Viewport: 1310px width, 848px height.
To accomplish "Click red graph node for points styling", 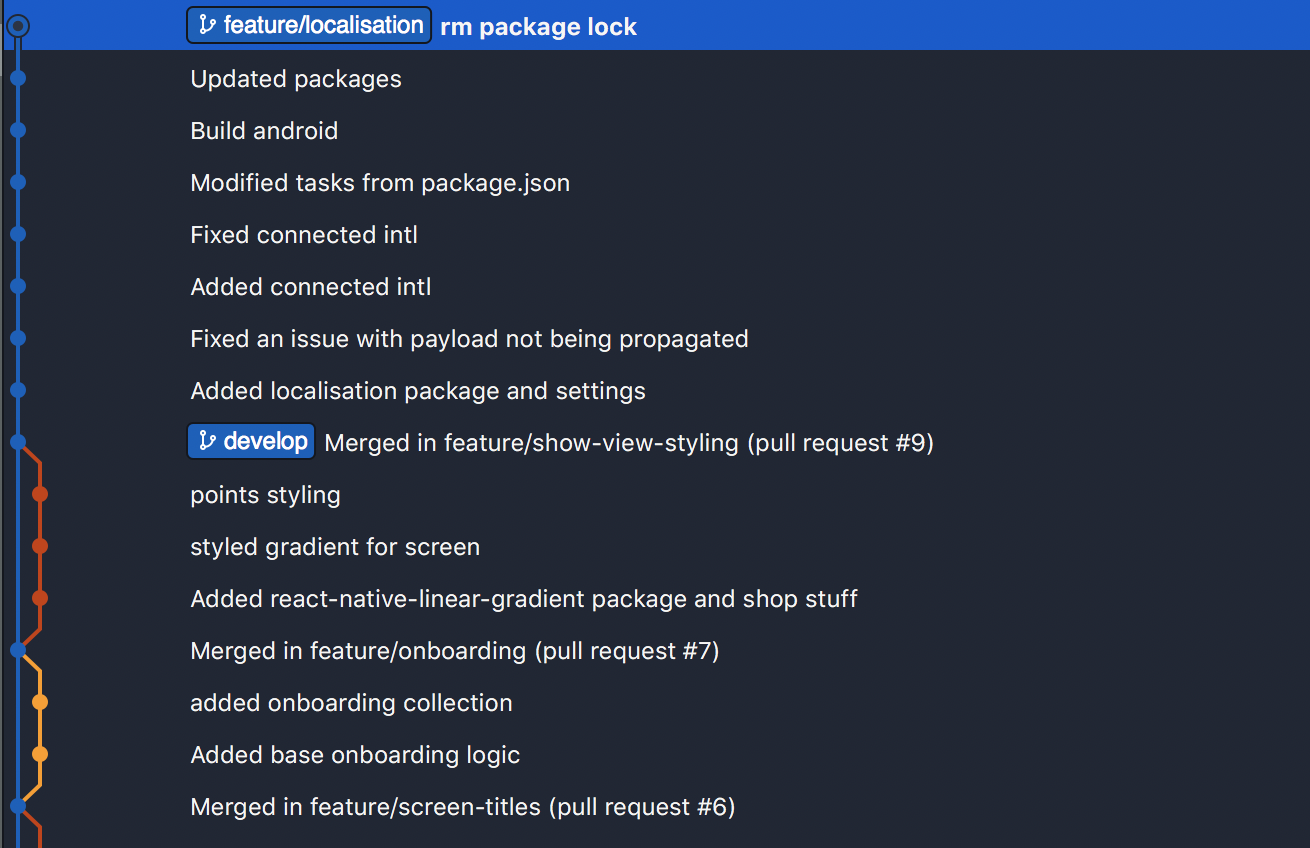I will pyautogui.click(x=40, y=494).
